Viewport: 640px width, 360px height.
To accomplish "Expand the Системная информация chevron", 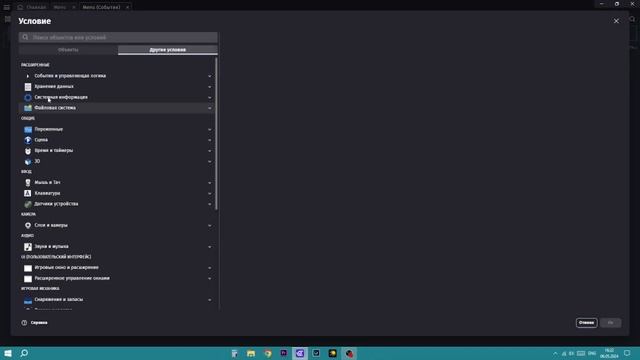I will [210, 97].
